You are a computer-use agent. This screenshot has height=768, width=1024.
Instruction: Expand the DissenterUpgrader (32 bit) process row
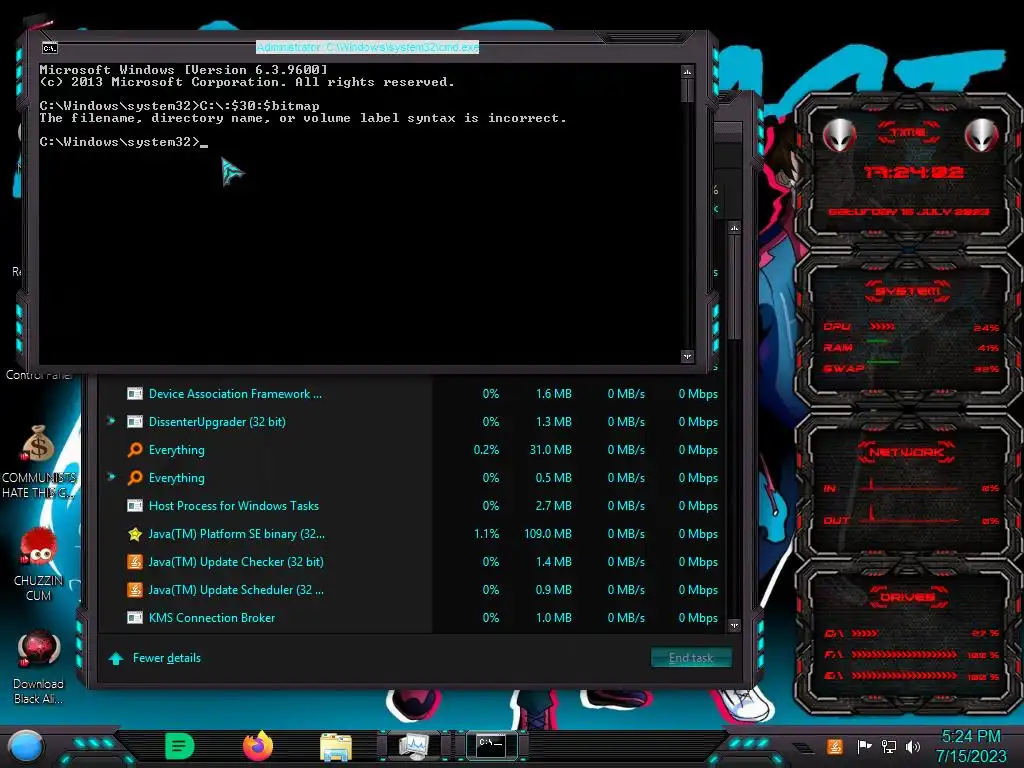[x=112, y=421]
